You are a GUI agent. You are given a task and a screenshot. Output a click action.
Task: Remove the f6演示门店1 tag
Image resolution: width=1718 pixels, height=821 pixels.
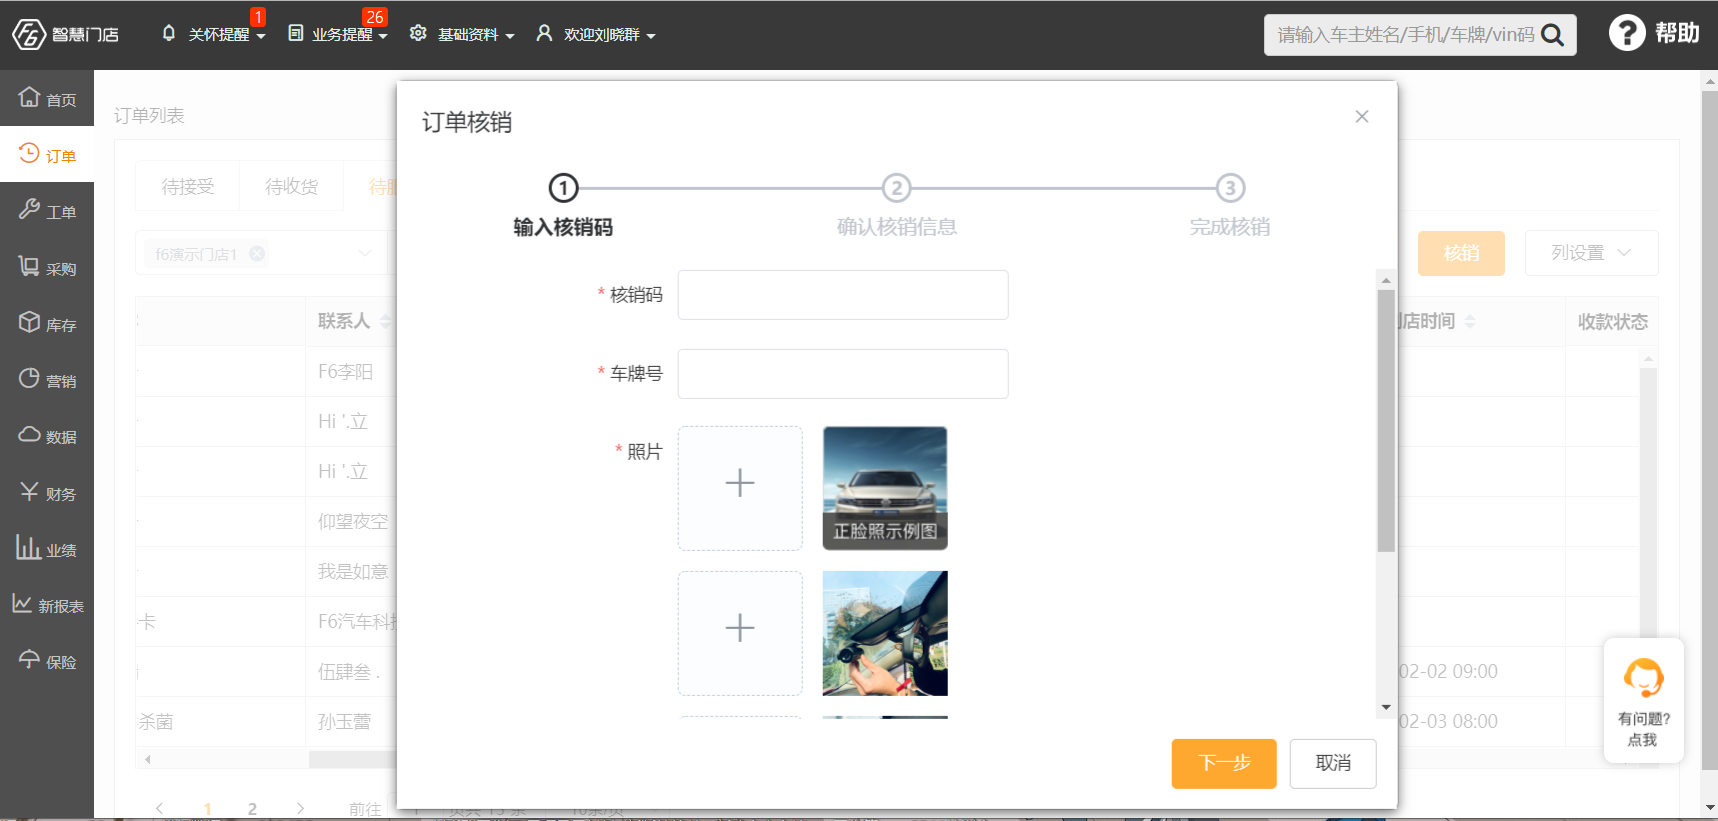coord(257,253)
